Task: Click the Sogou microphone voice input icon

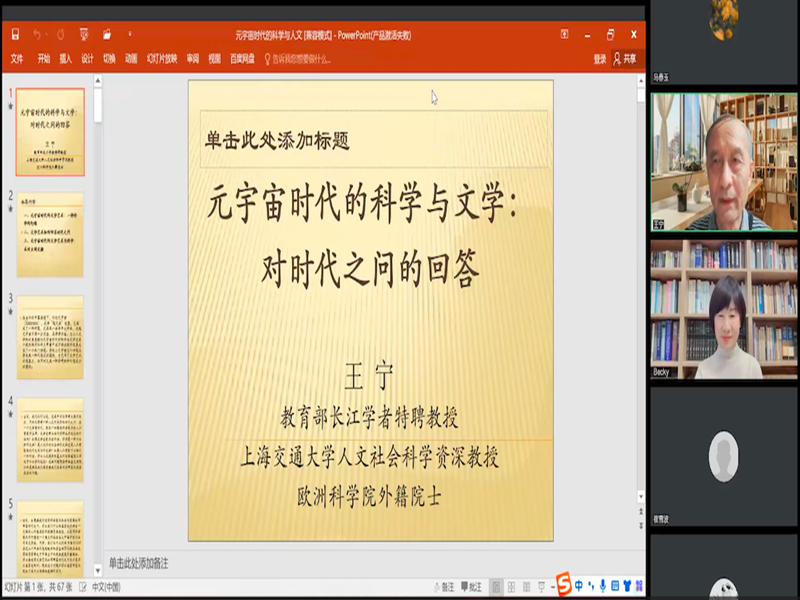Action: pos(603,585)
